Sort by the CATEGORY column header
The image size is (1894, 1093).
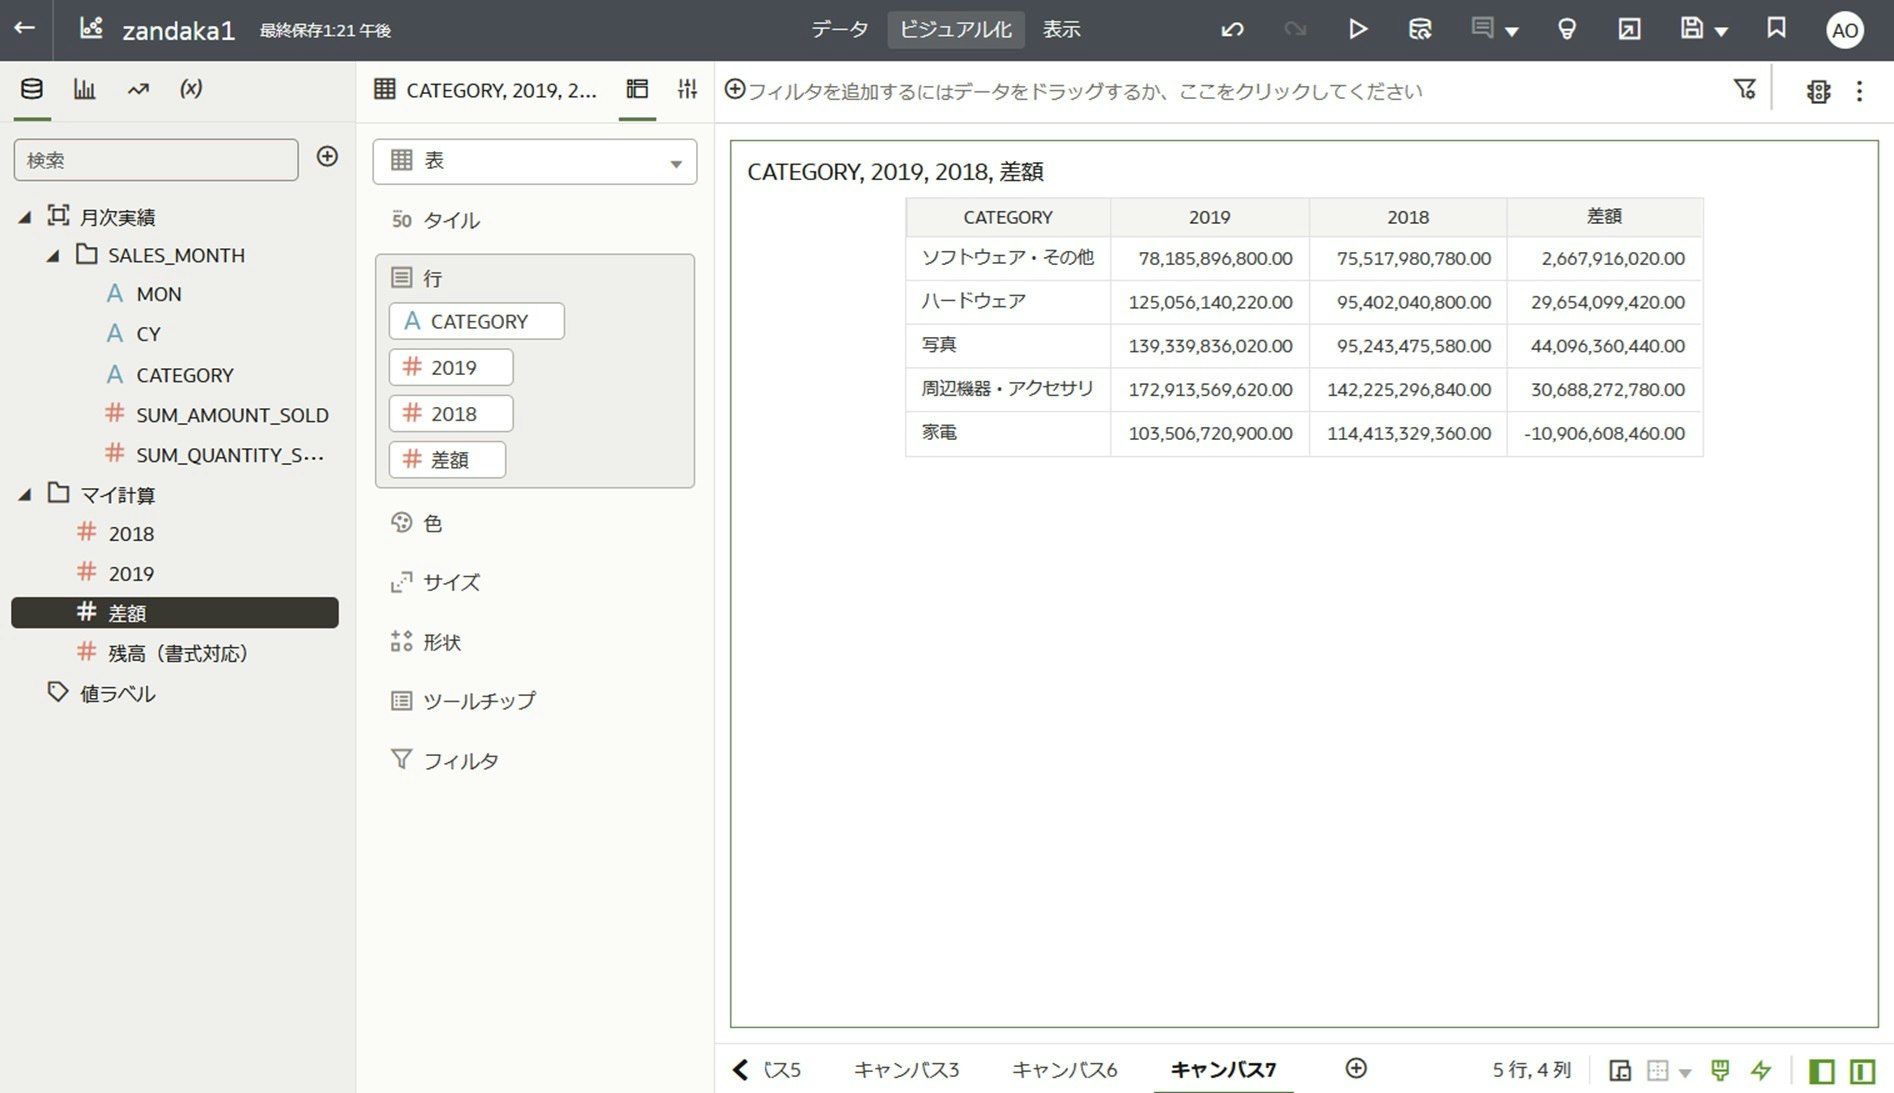coord(1008,217)
